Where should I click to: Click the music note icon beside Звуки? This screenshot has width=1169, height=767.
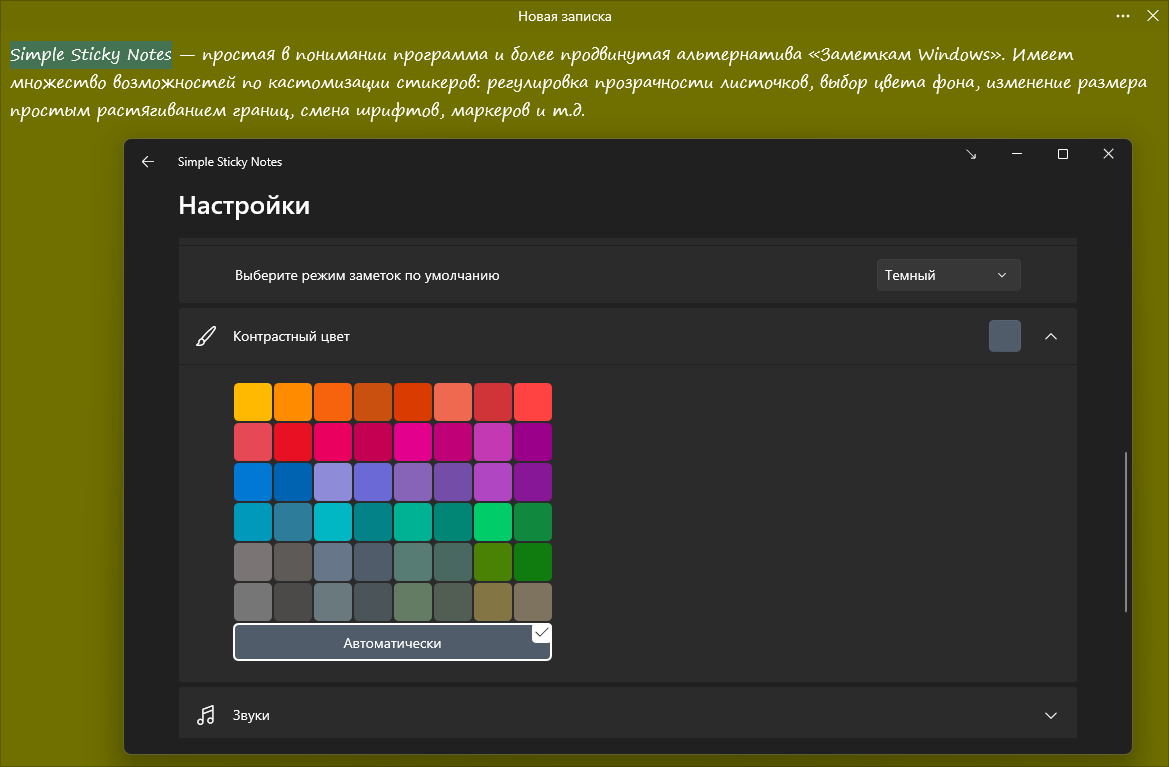point(206,715)
